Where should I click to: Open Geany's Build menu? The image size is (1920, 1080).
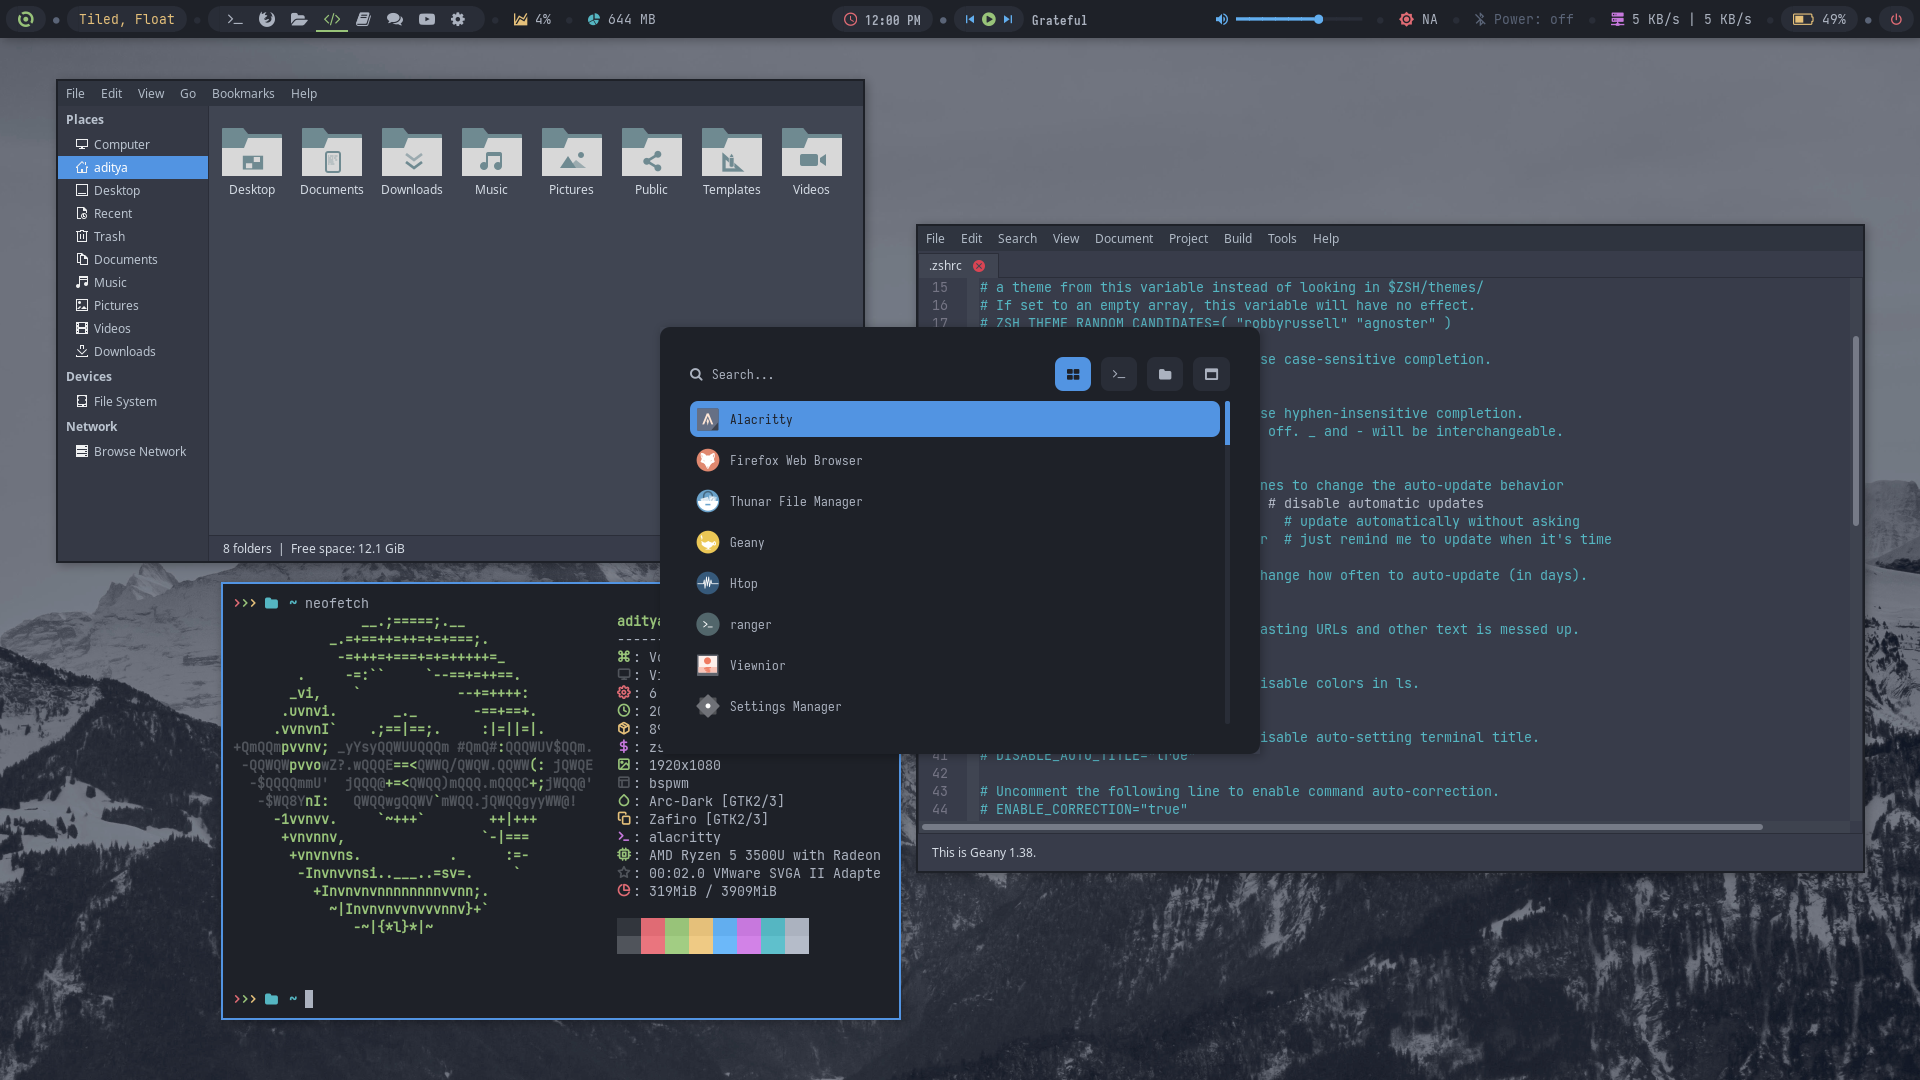point(1237,238)
